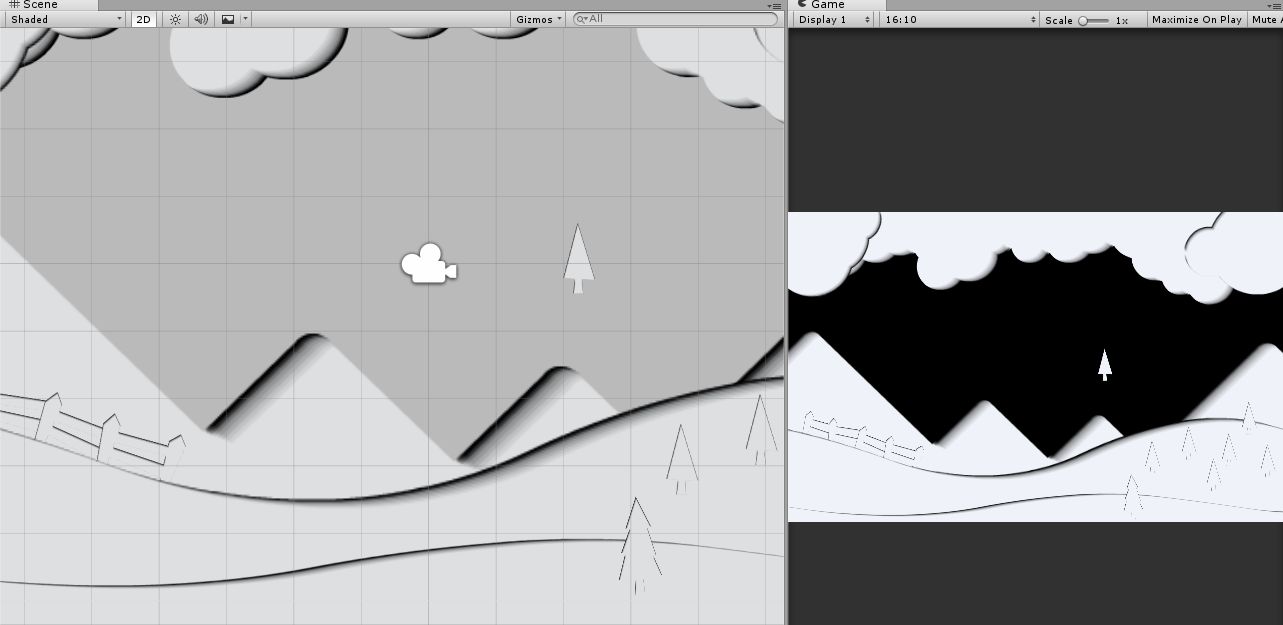Enable Maximize On Play
Viewport: 1283px width, 625px height.
(x=1196, y=18)
